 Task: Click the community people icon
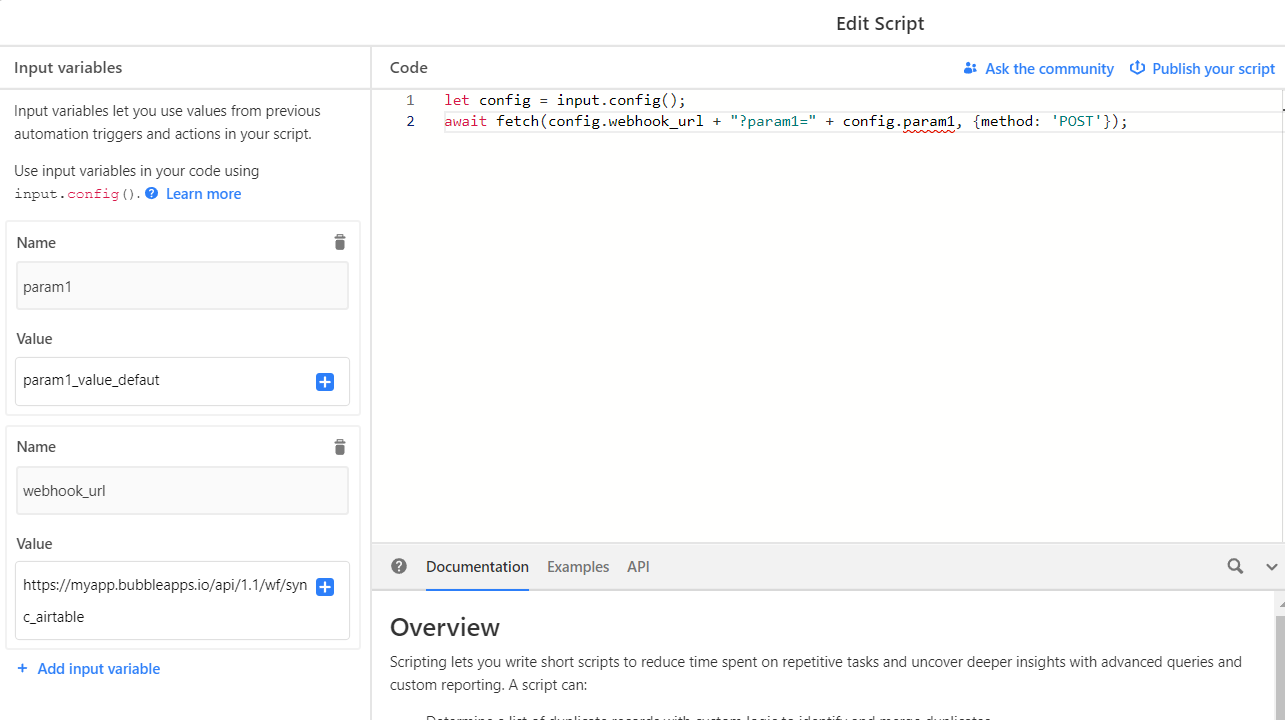970,68
